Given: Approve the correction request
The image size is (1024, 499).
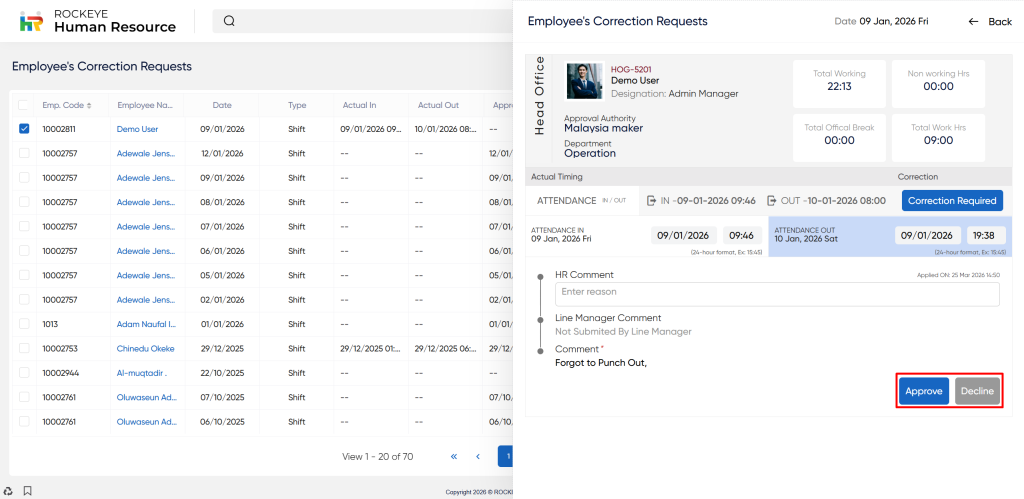Looking at the screenshot, I should coord(923,391).
